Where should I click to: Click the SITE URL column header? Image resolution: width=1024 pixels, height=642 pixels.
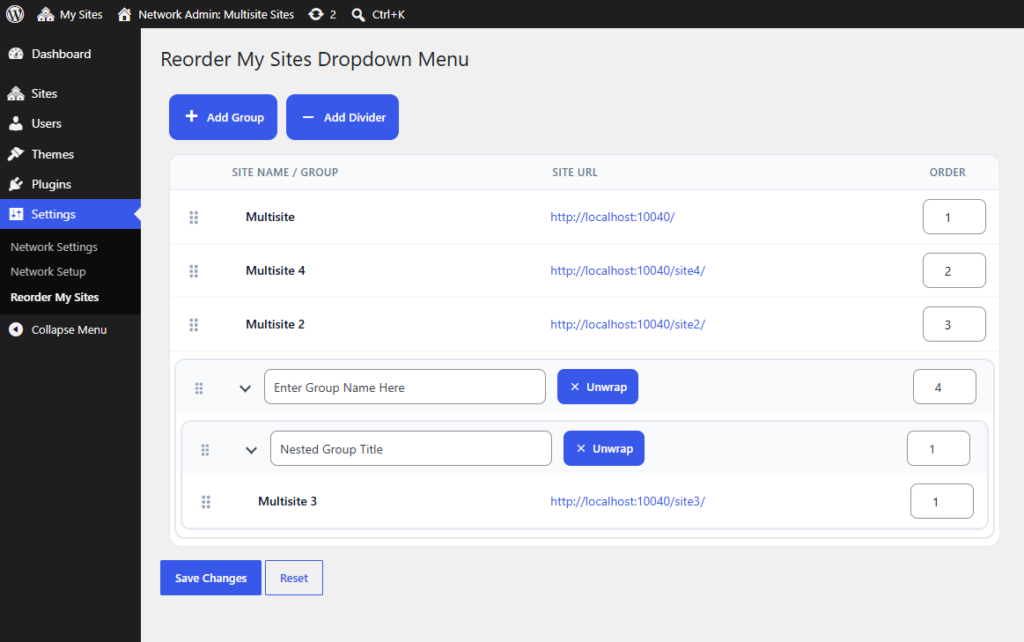point(575,172)
